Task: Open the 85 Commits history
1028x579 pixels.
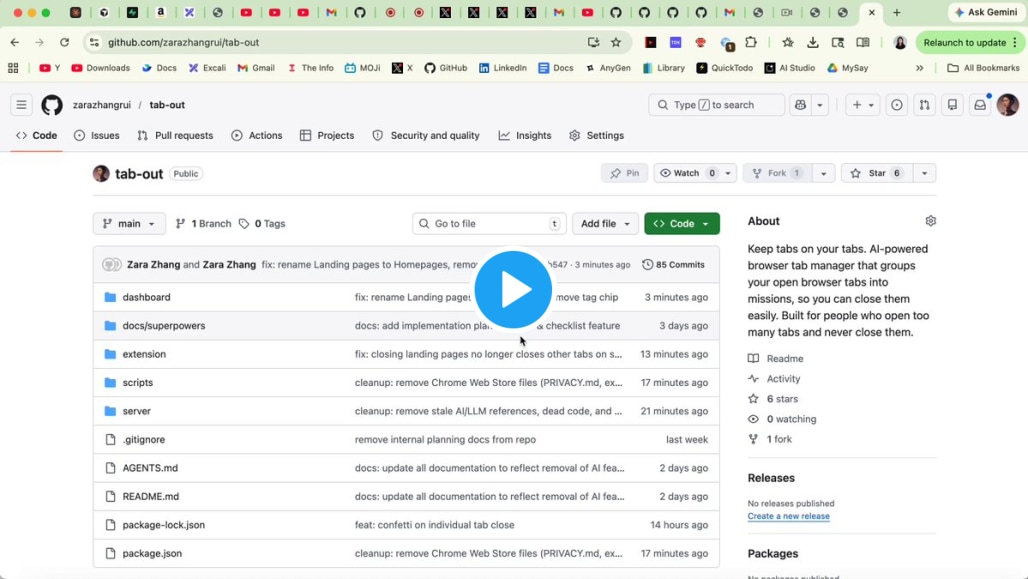Action: (673, 265)
